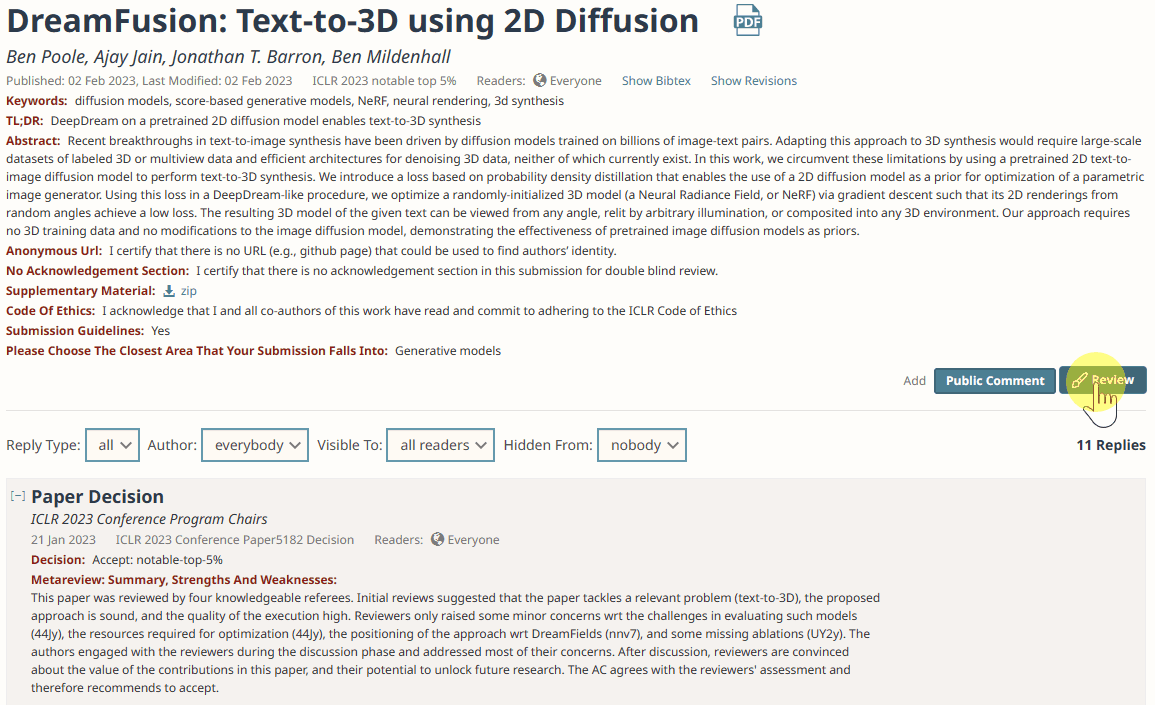This screenshot has width=1155, height=705.
Task: Open the PDF icon next to the title
Action: (748, 20)
